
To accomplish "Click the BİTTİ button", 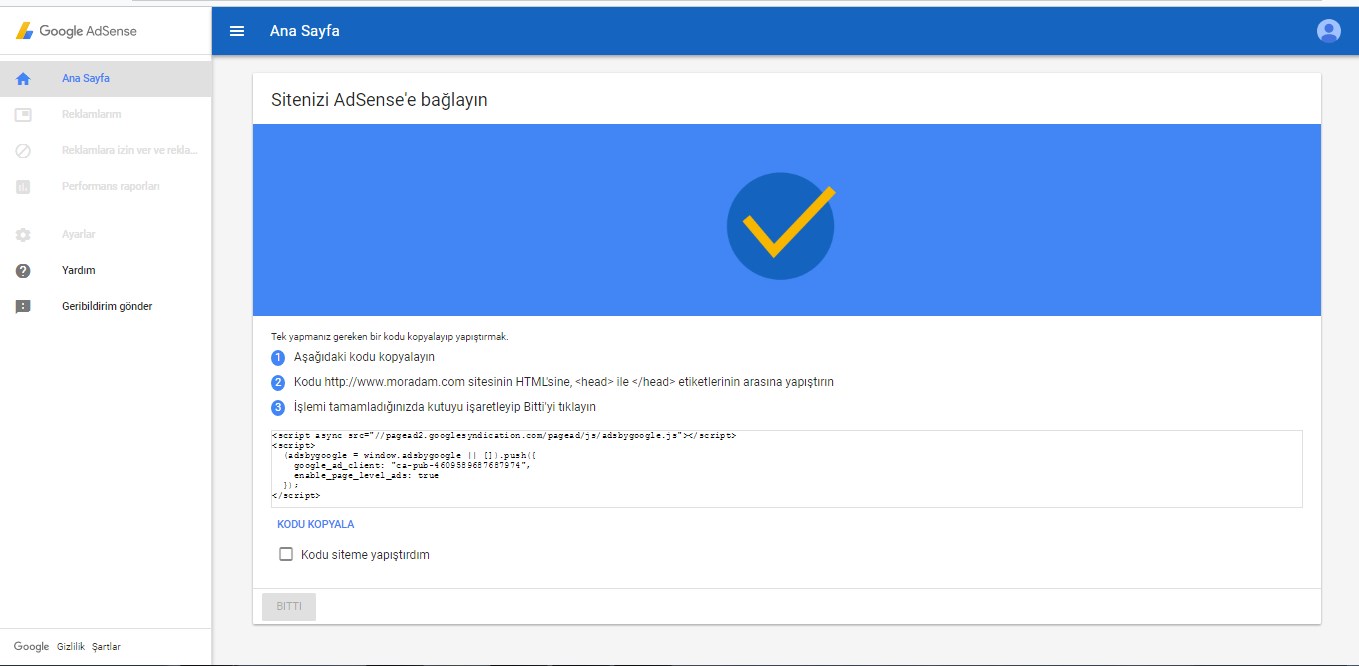I will pyautogui.click(x=289, y=606).
